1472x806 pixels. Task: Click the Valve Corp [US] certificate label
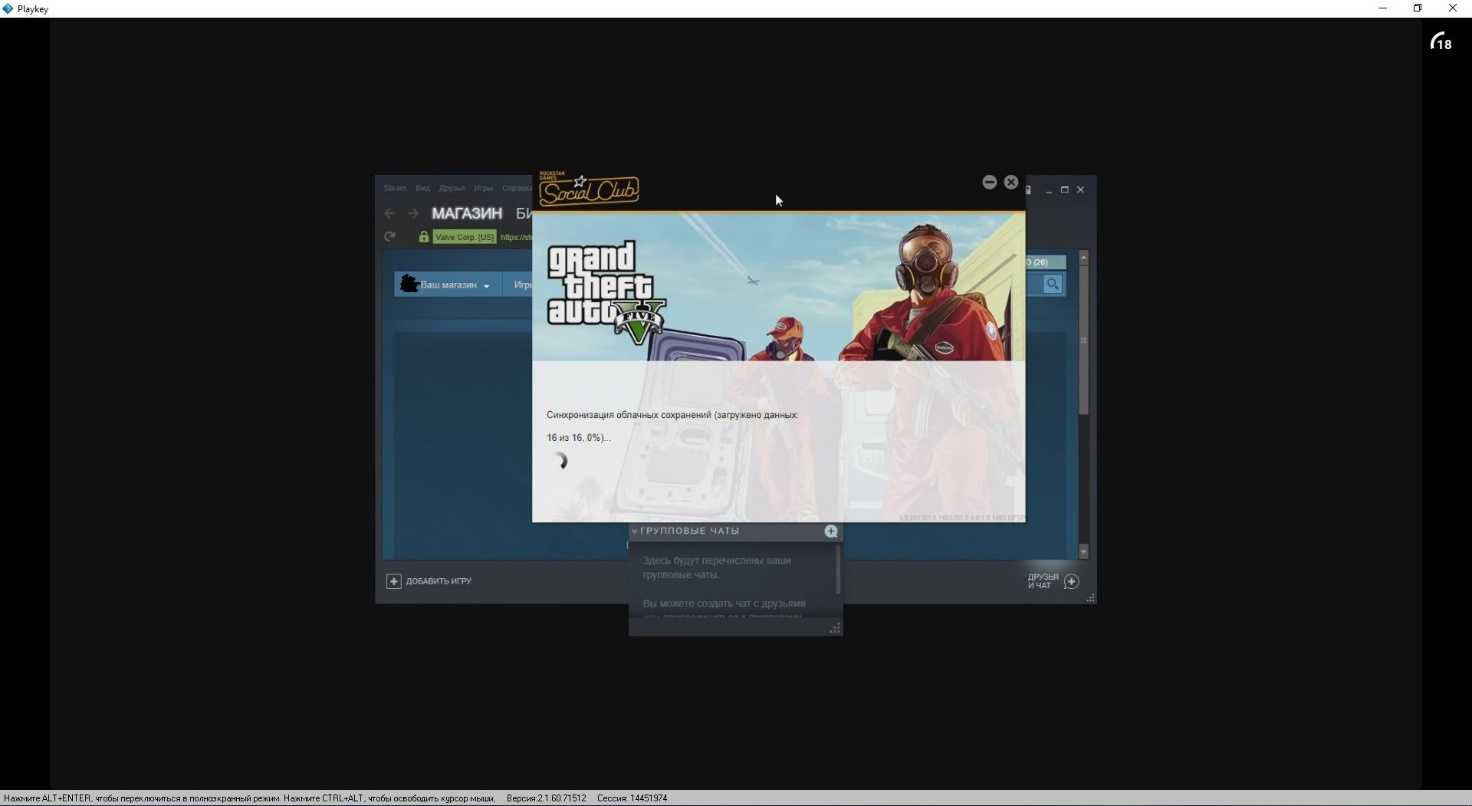[464, 237]
